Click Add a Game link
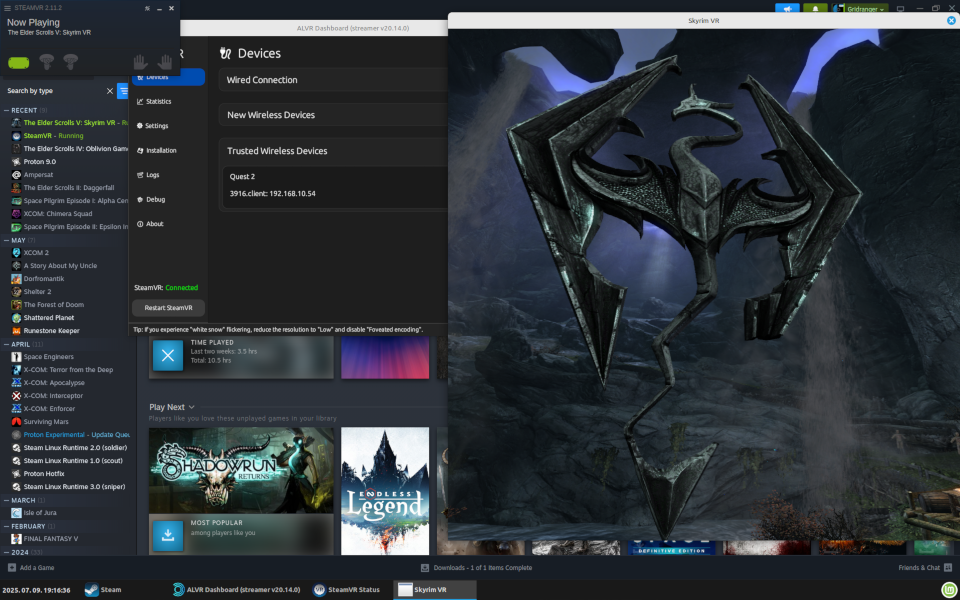This screenshot has height=600, width=960. (x=37, y=568)
